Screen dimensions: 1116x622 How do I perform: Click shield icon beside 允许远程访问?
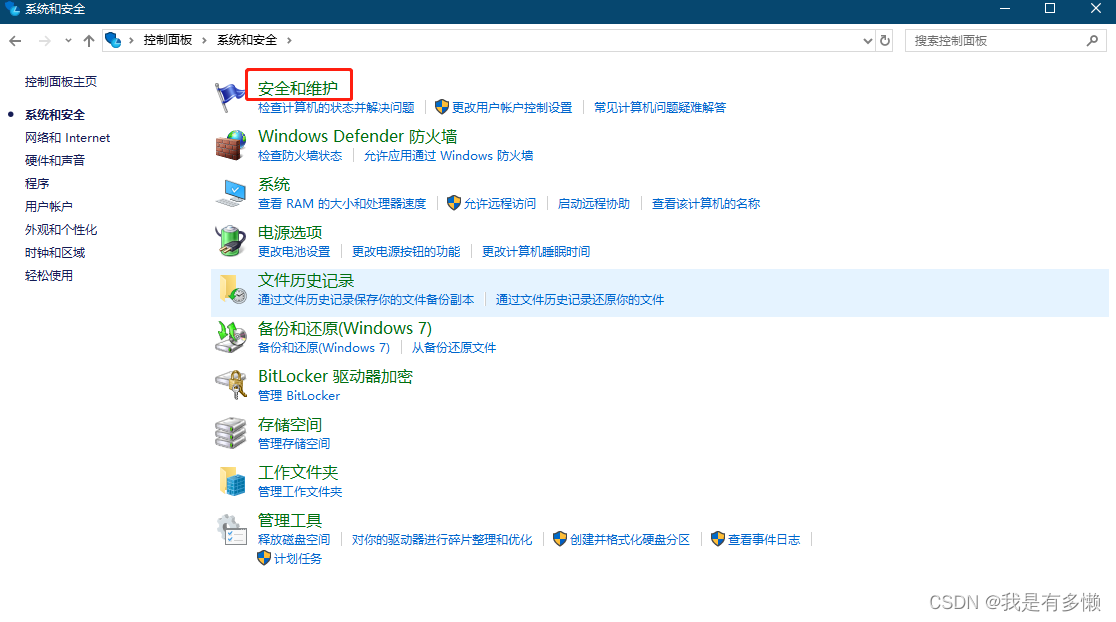[454, 203]
